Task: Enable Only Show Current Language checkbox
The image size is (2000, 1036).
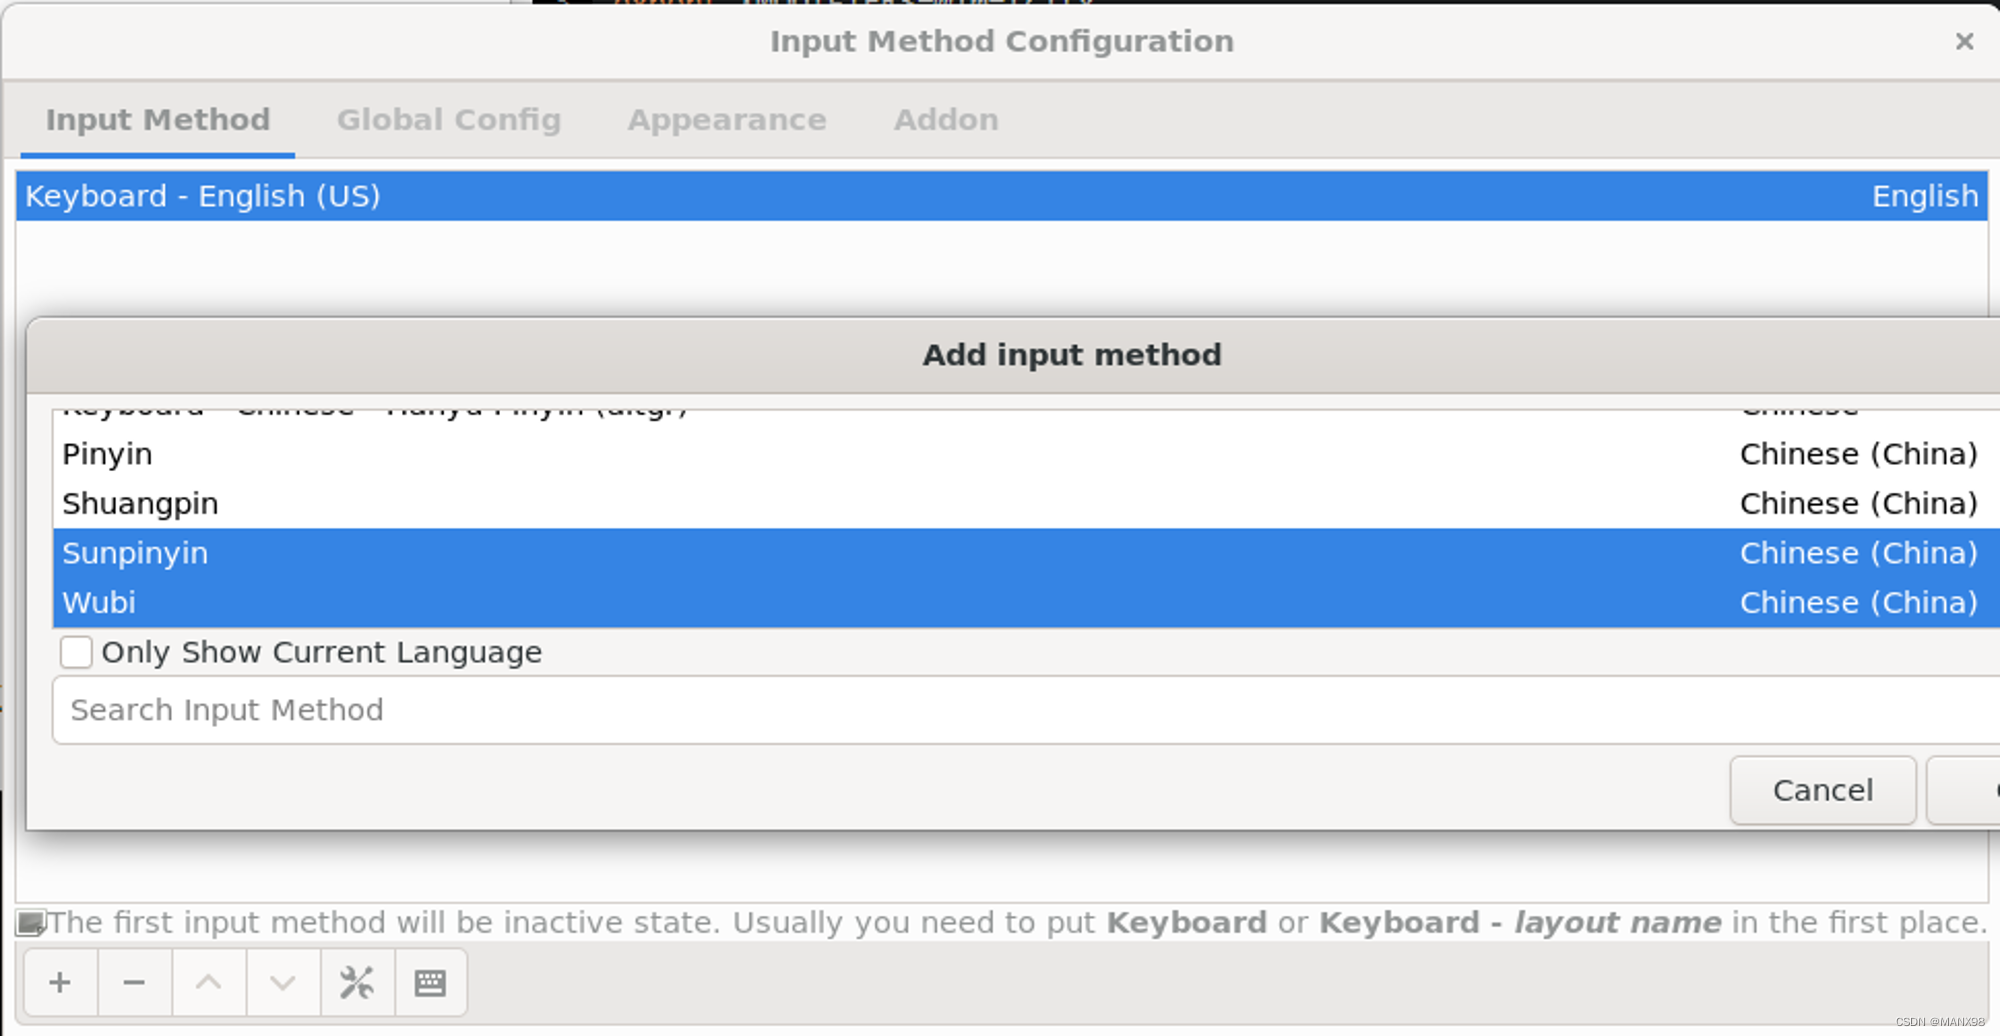Action: pyautogui.click(x=76, y=652)
